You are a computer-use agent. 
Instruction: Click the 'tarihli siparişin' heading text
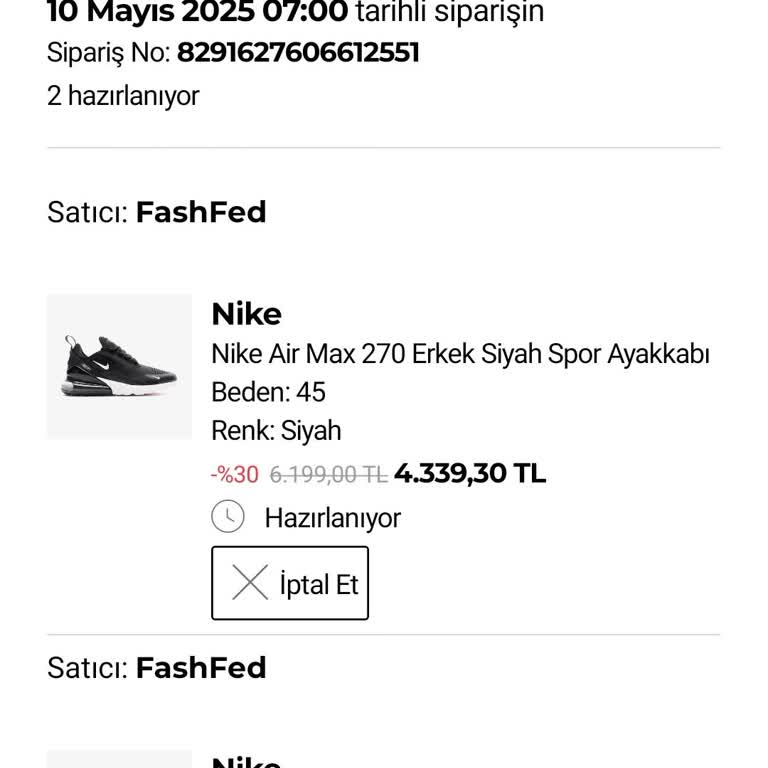449,12
